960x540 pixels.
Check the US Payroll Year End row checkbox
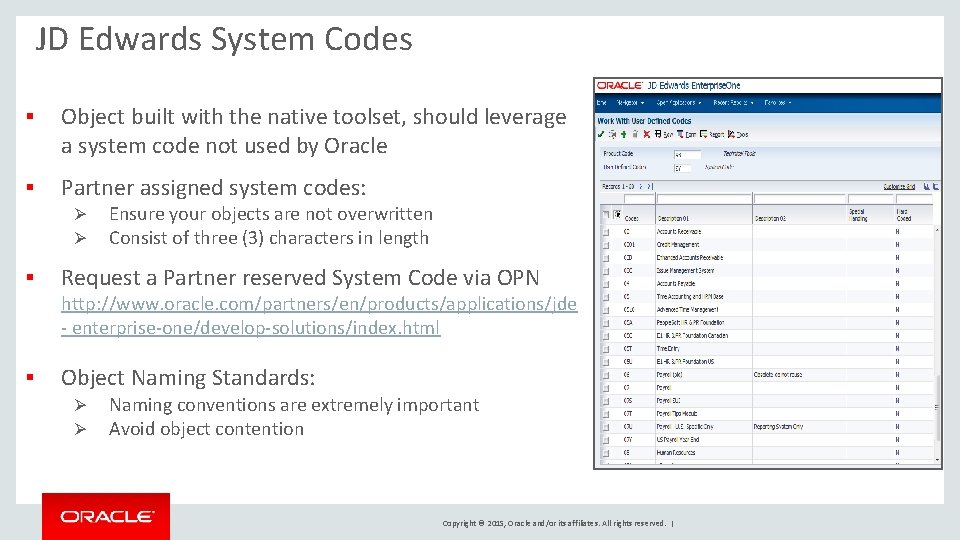point(606,440)
